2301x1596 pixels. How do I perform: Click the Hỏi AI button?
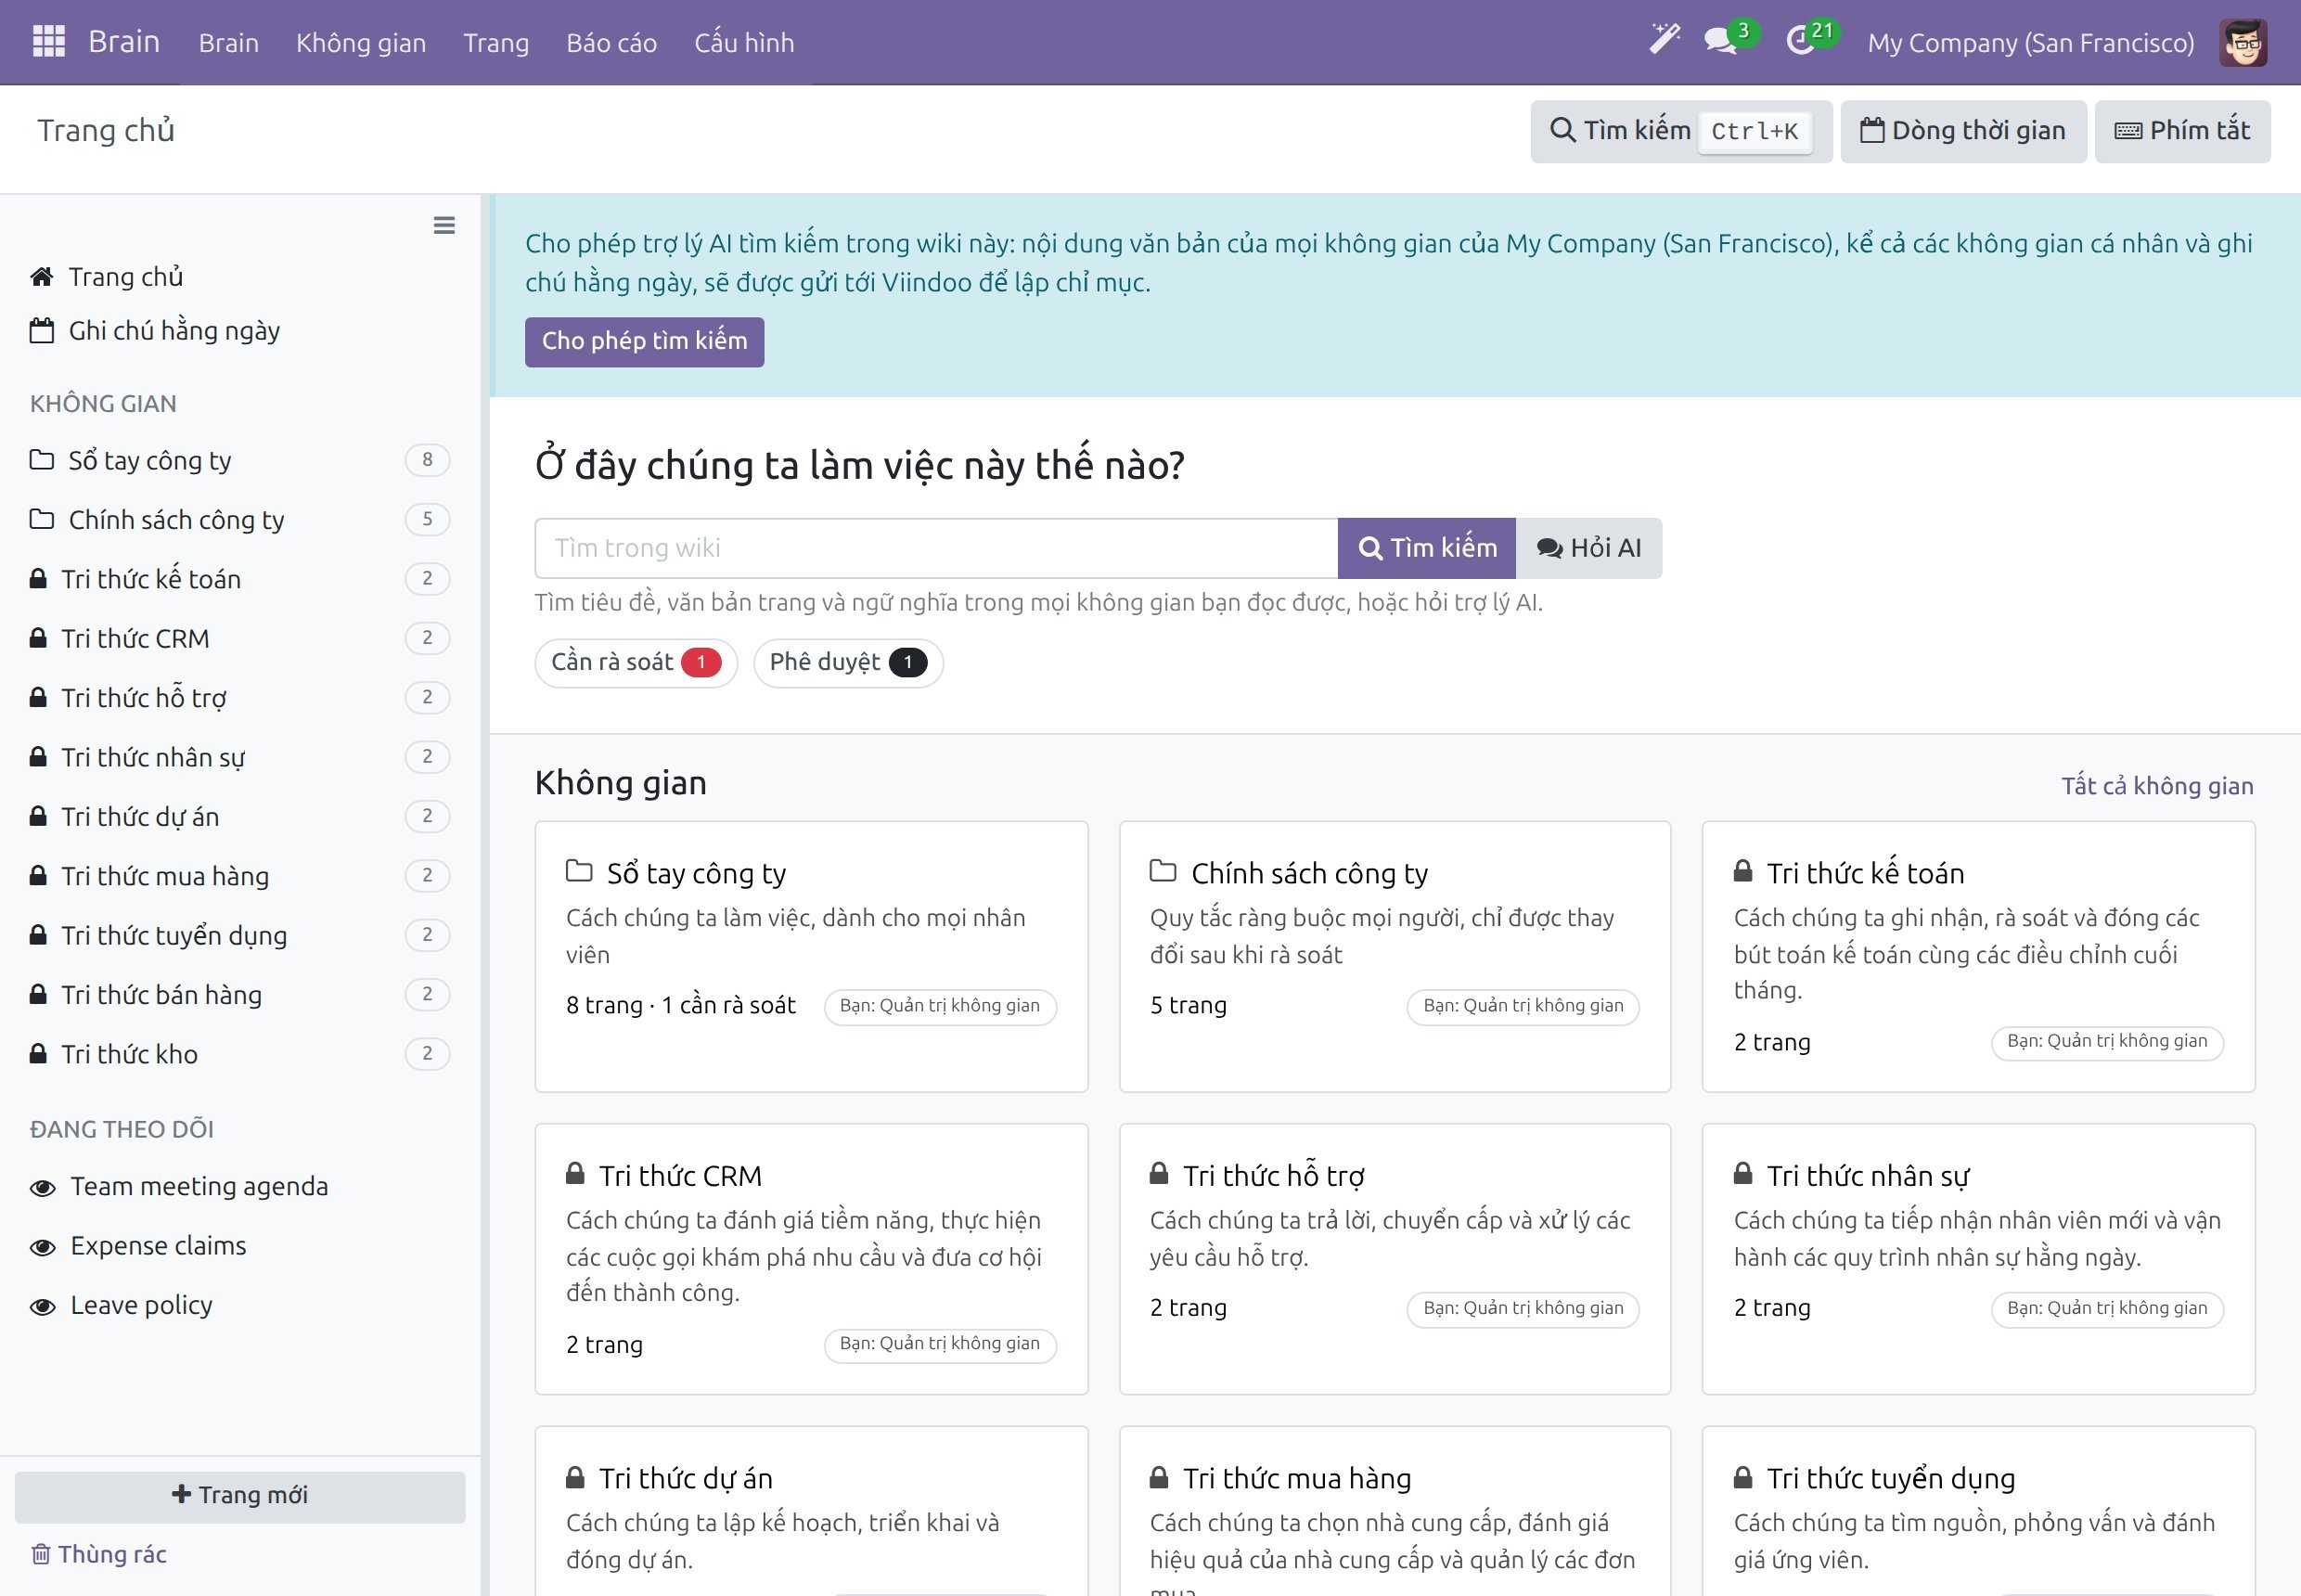point(1589,548)
